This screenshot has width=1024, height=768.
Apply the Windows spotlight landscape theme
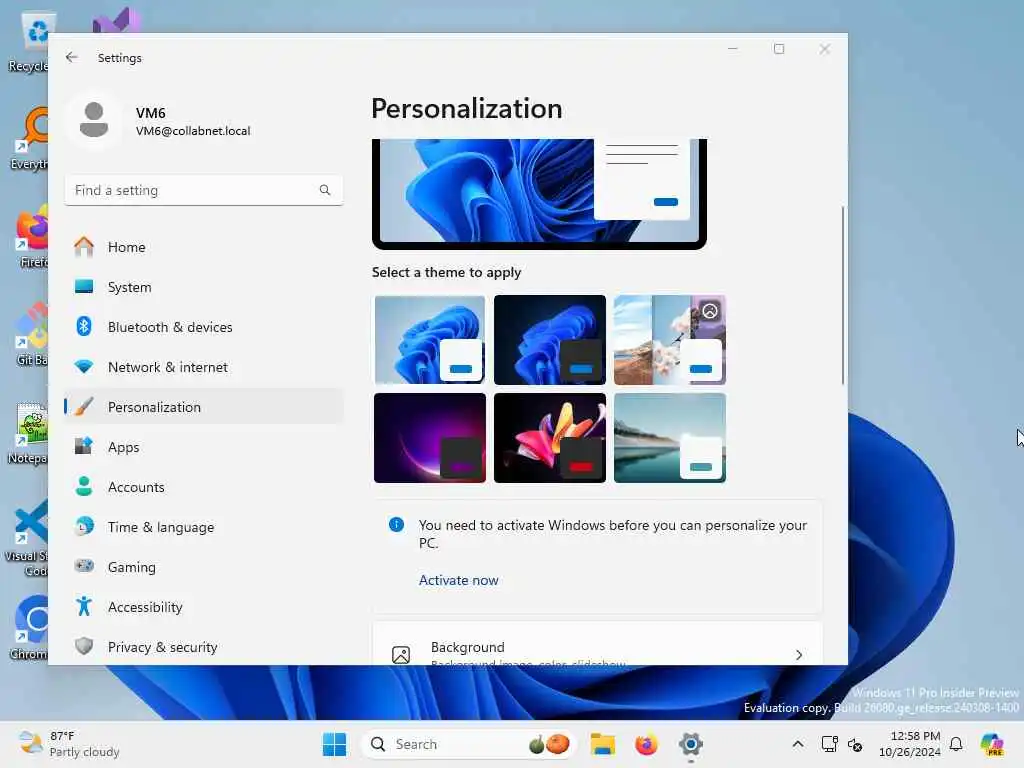(670, 340)
